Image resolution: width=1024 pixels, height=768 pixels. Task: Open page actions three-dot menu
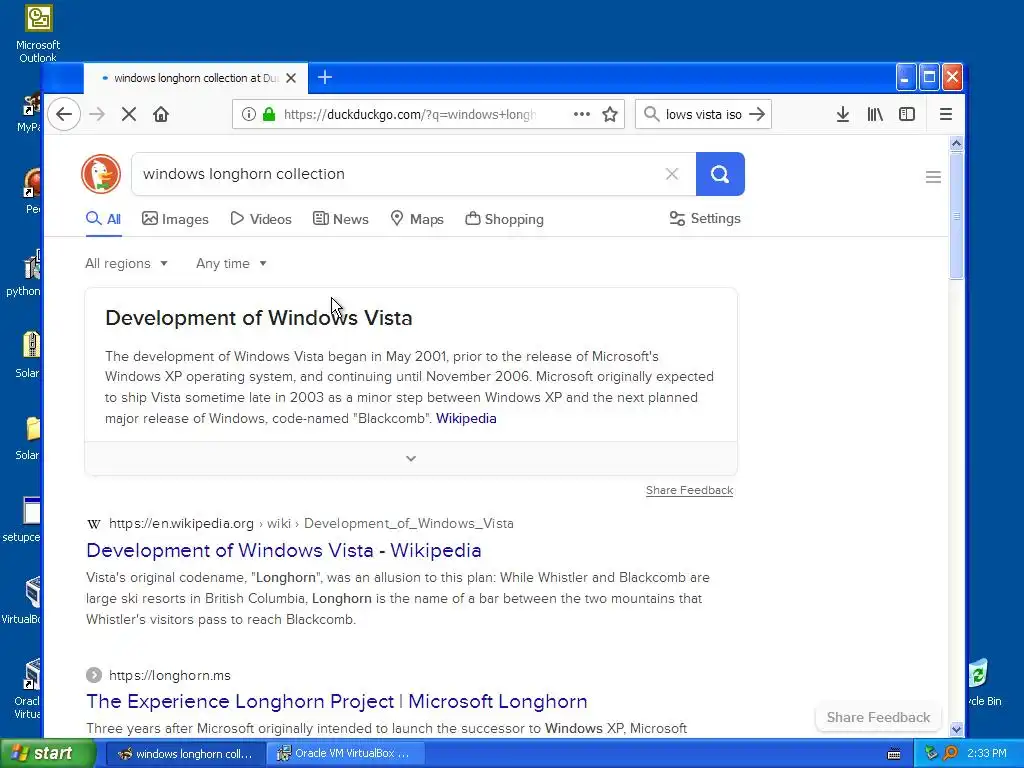click(x=581, y=114)
